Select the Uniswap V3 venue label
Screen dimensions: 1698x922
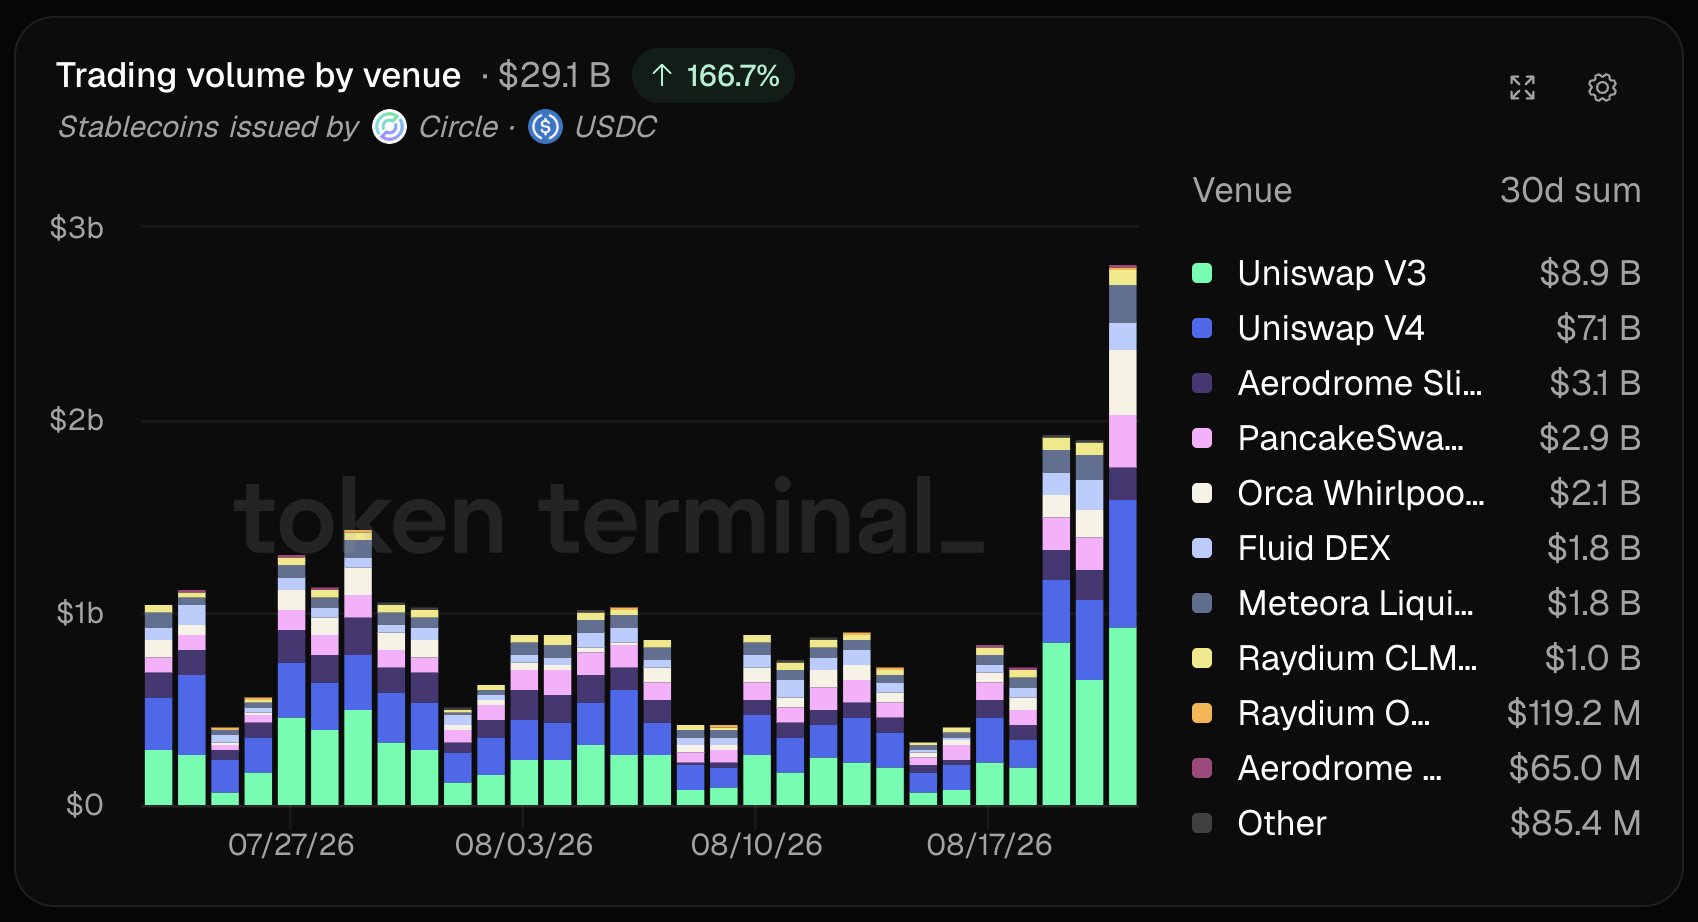(x=1332, y=273)
